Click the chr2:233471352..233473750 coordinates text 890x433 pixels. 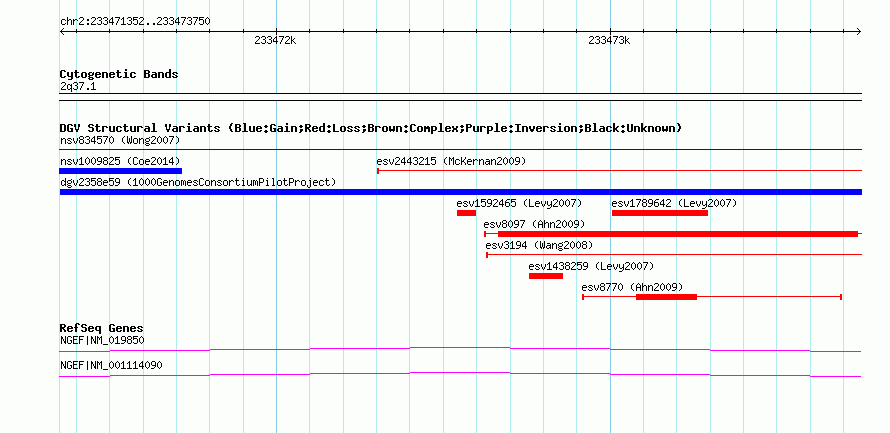[x=135, y=22]
